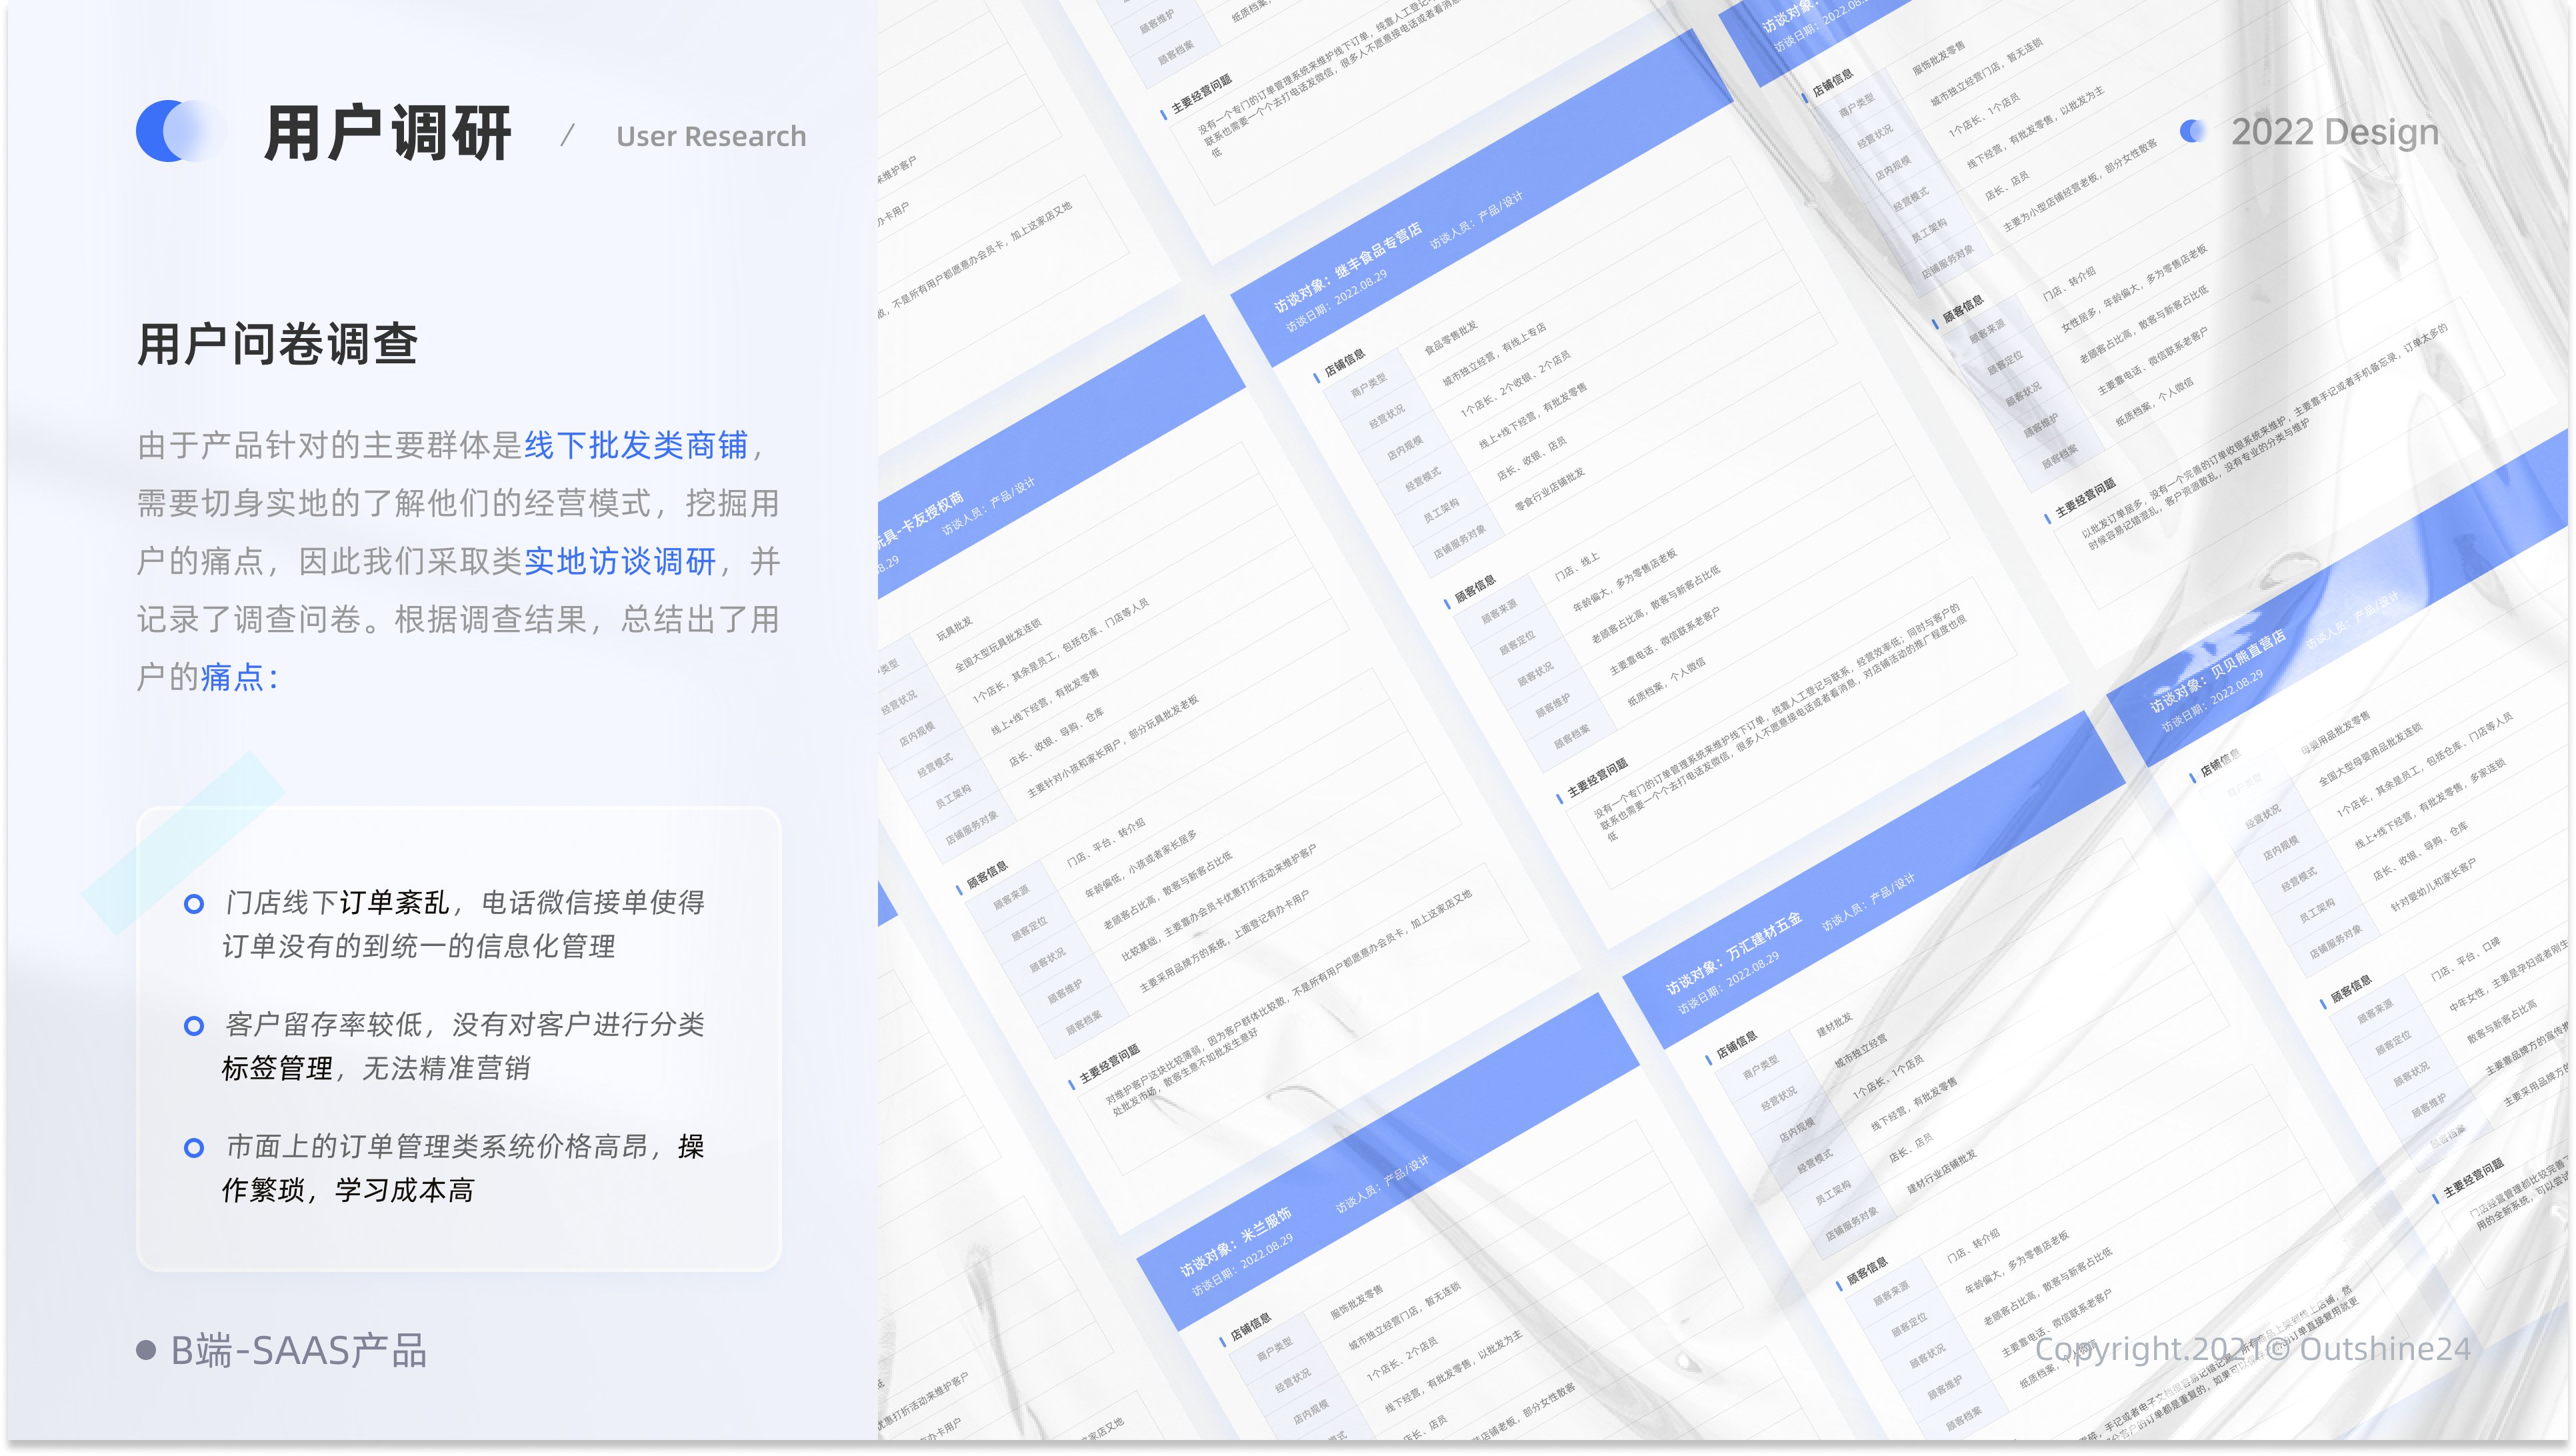Screen dimensions: 2576x1456
Task: Toggle the bullet beside the 客户留存率较低 pain point
Action: click(193, 1025)
